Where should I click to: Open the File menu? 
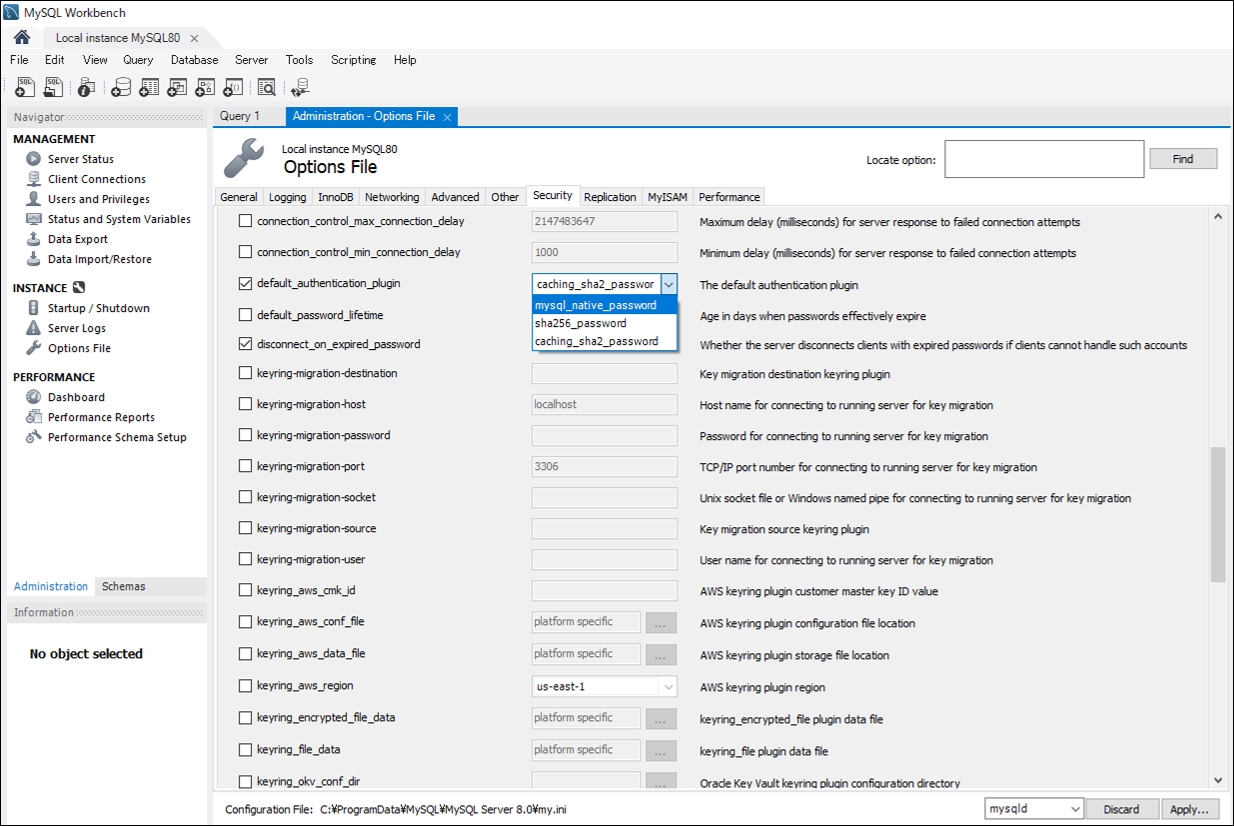click(19, 60)
